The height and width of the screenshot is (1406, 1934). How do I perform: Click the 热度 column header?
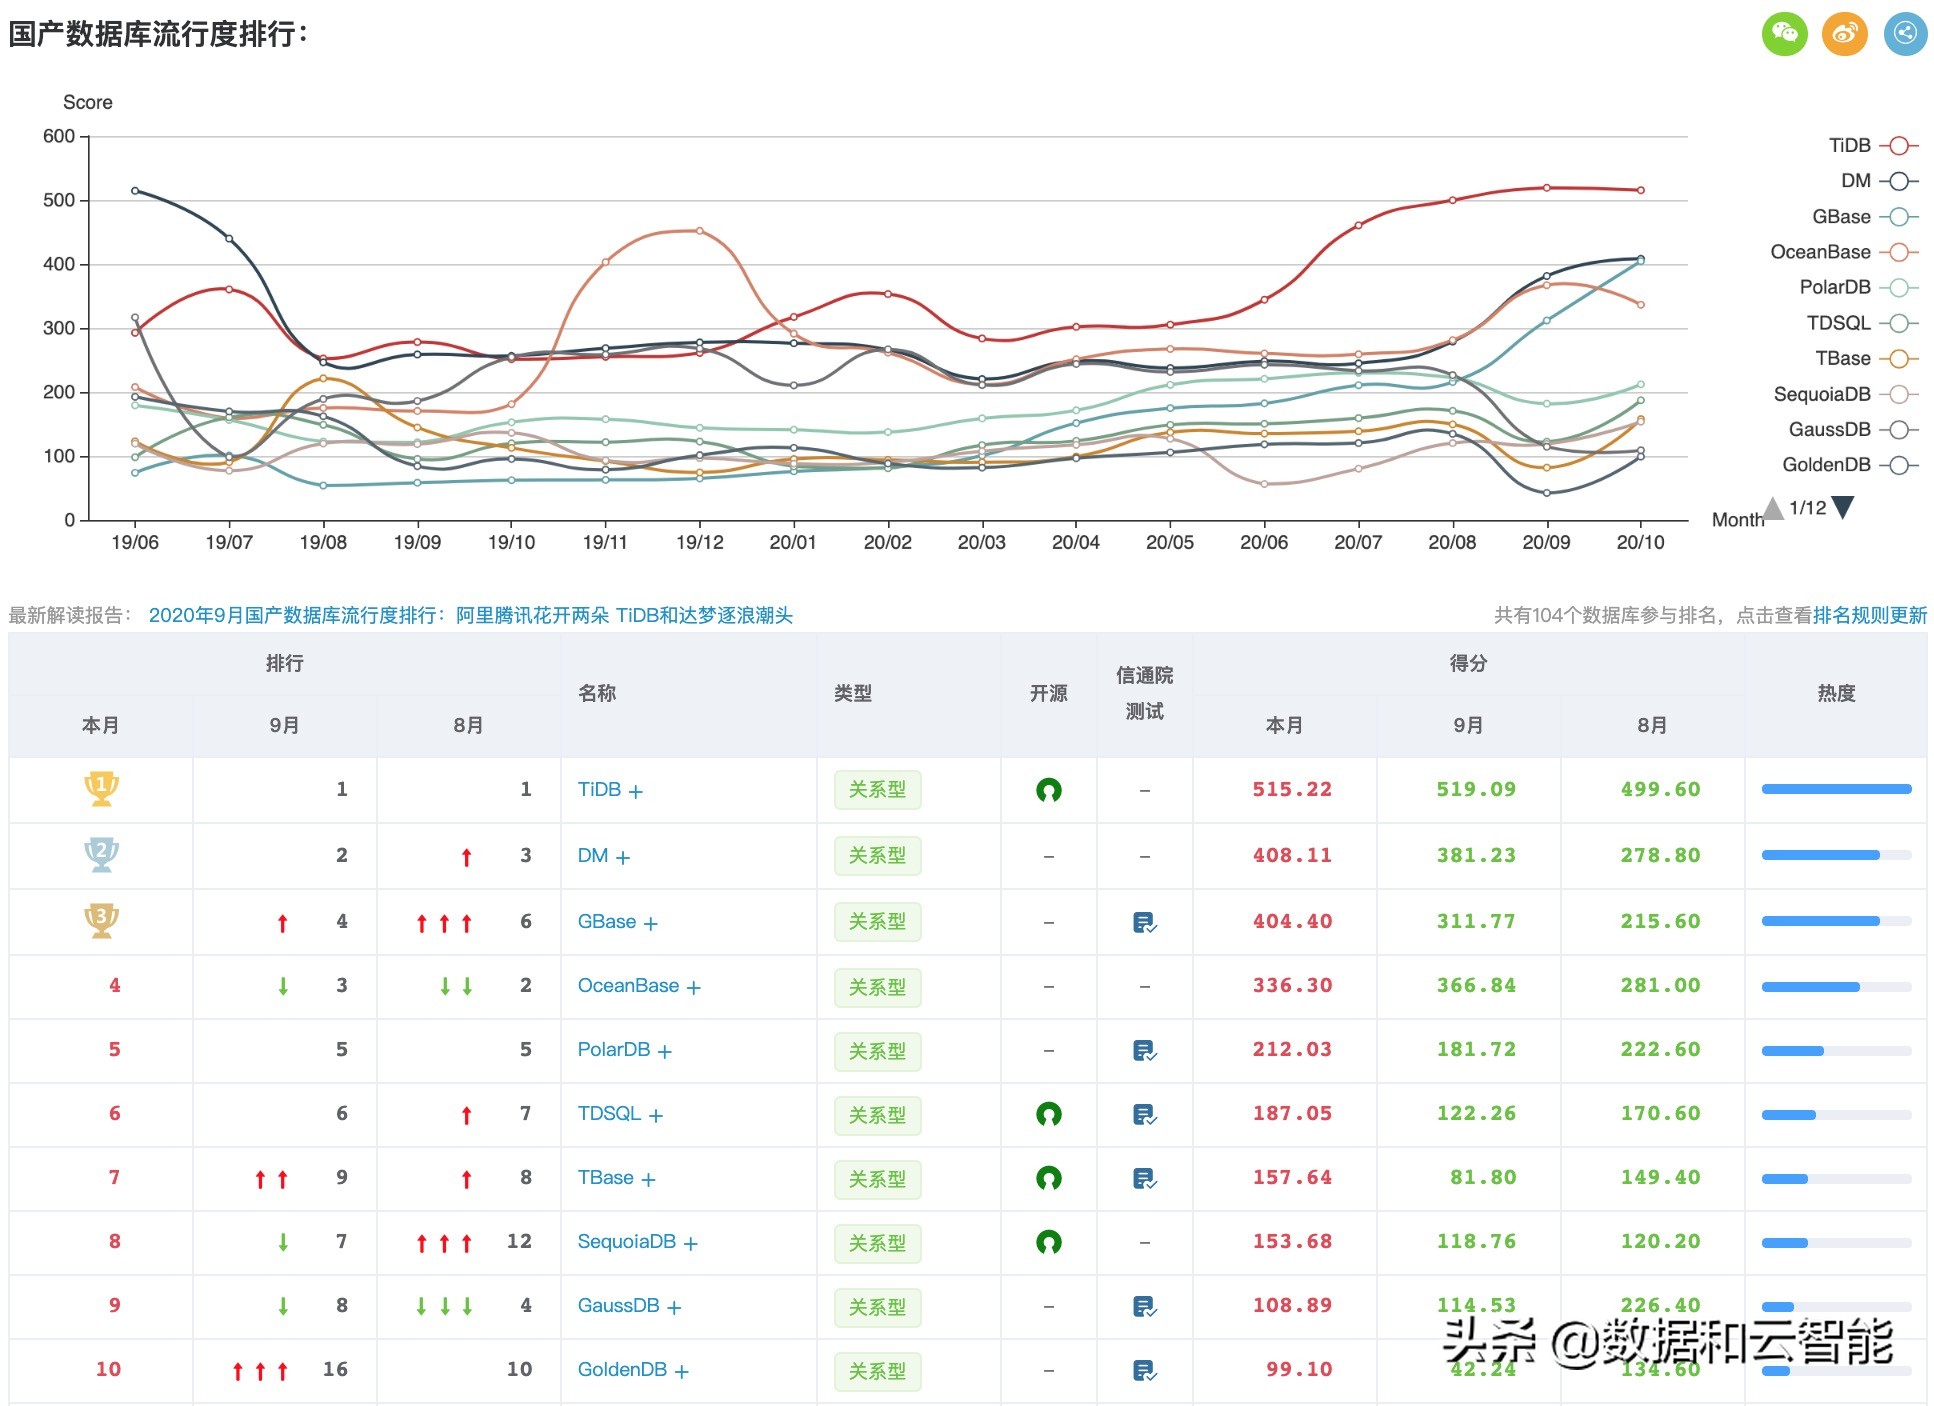(x=1836, y=693)
